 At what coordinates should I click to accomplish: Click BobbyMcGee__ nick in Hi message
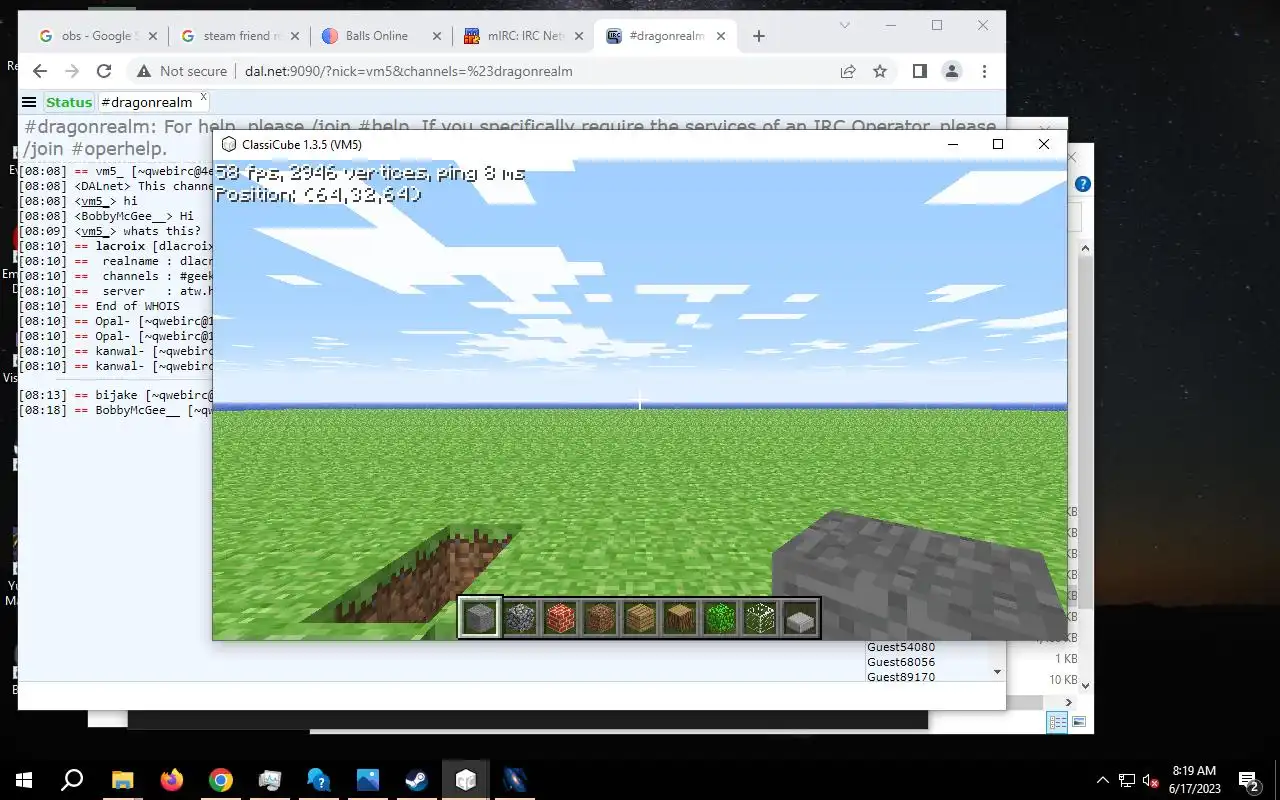coord(124,216)
